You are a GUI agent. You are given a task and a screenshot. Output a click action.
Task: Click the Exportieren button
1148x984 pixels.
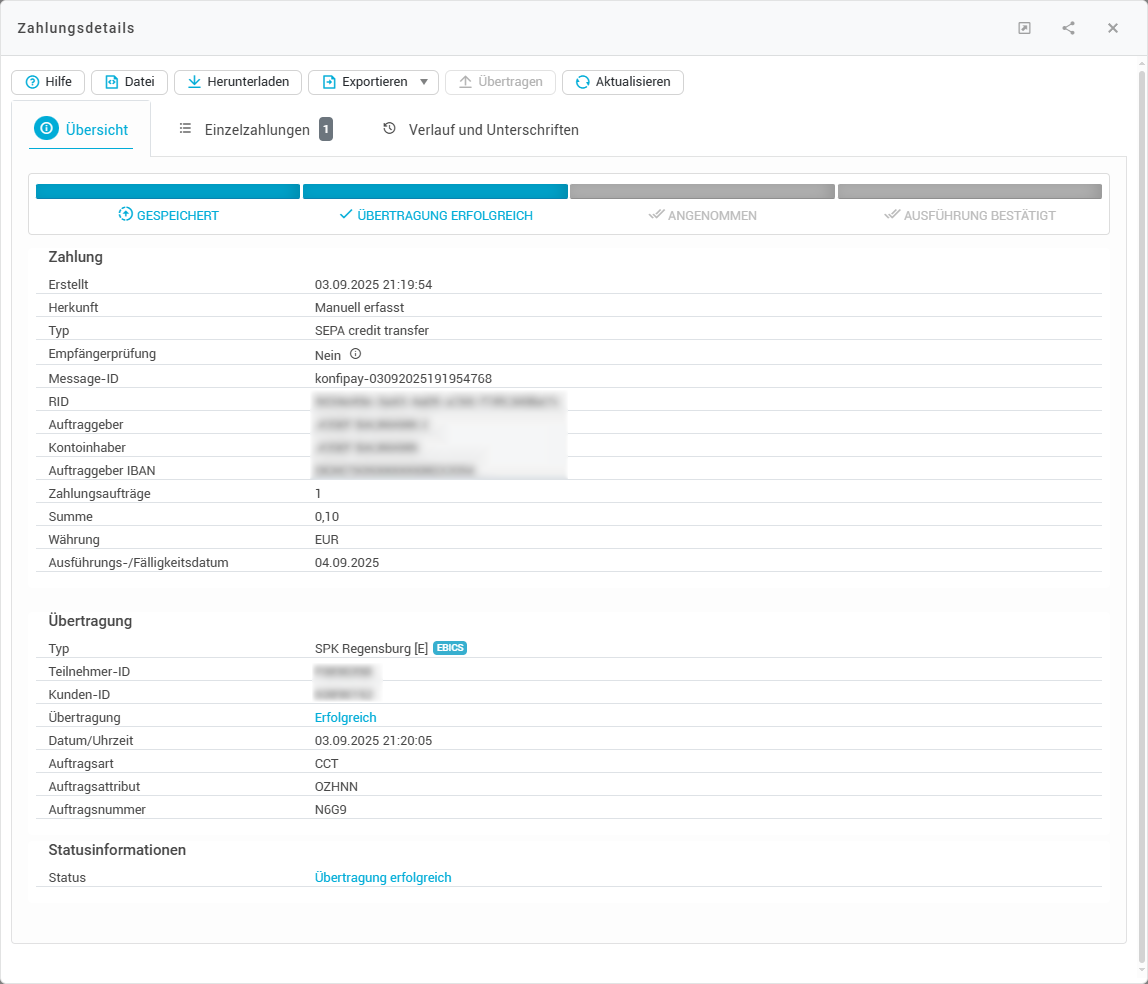point(364,82)
